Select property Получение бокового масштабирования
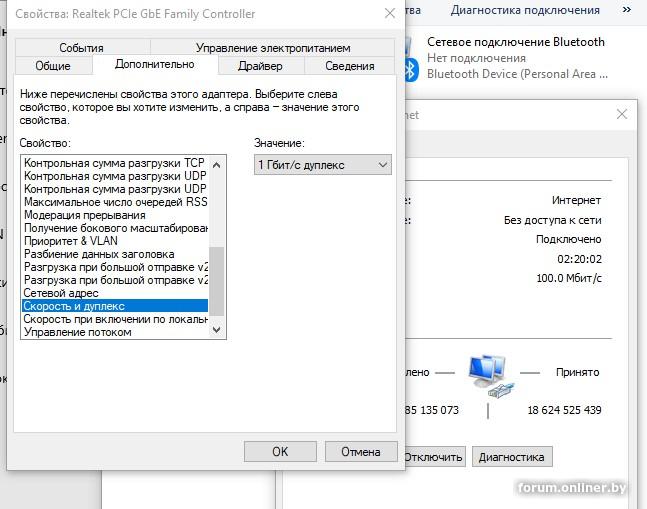Screen dimensions: 647x509 (115, 228)
